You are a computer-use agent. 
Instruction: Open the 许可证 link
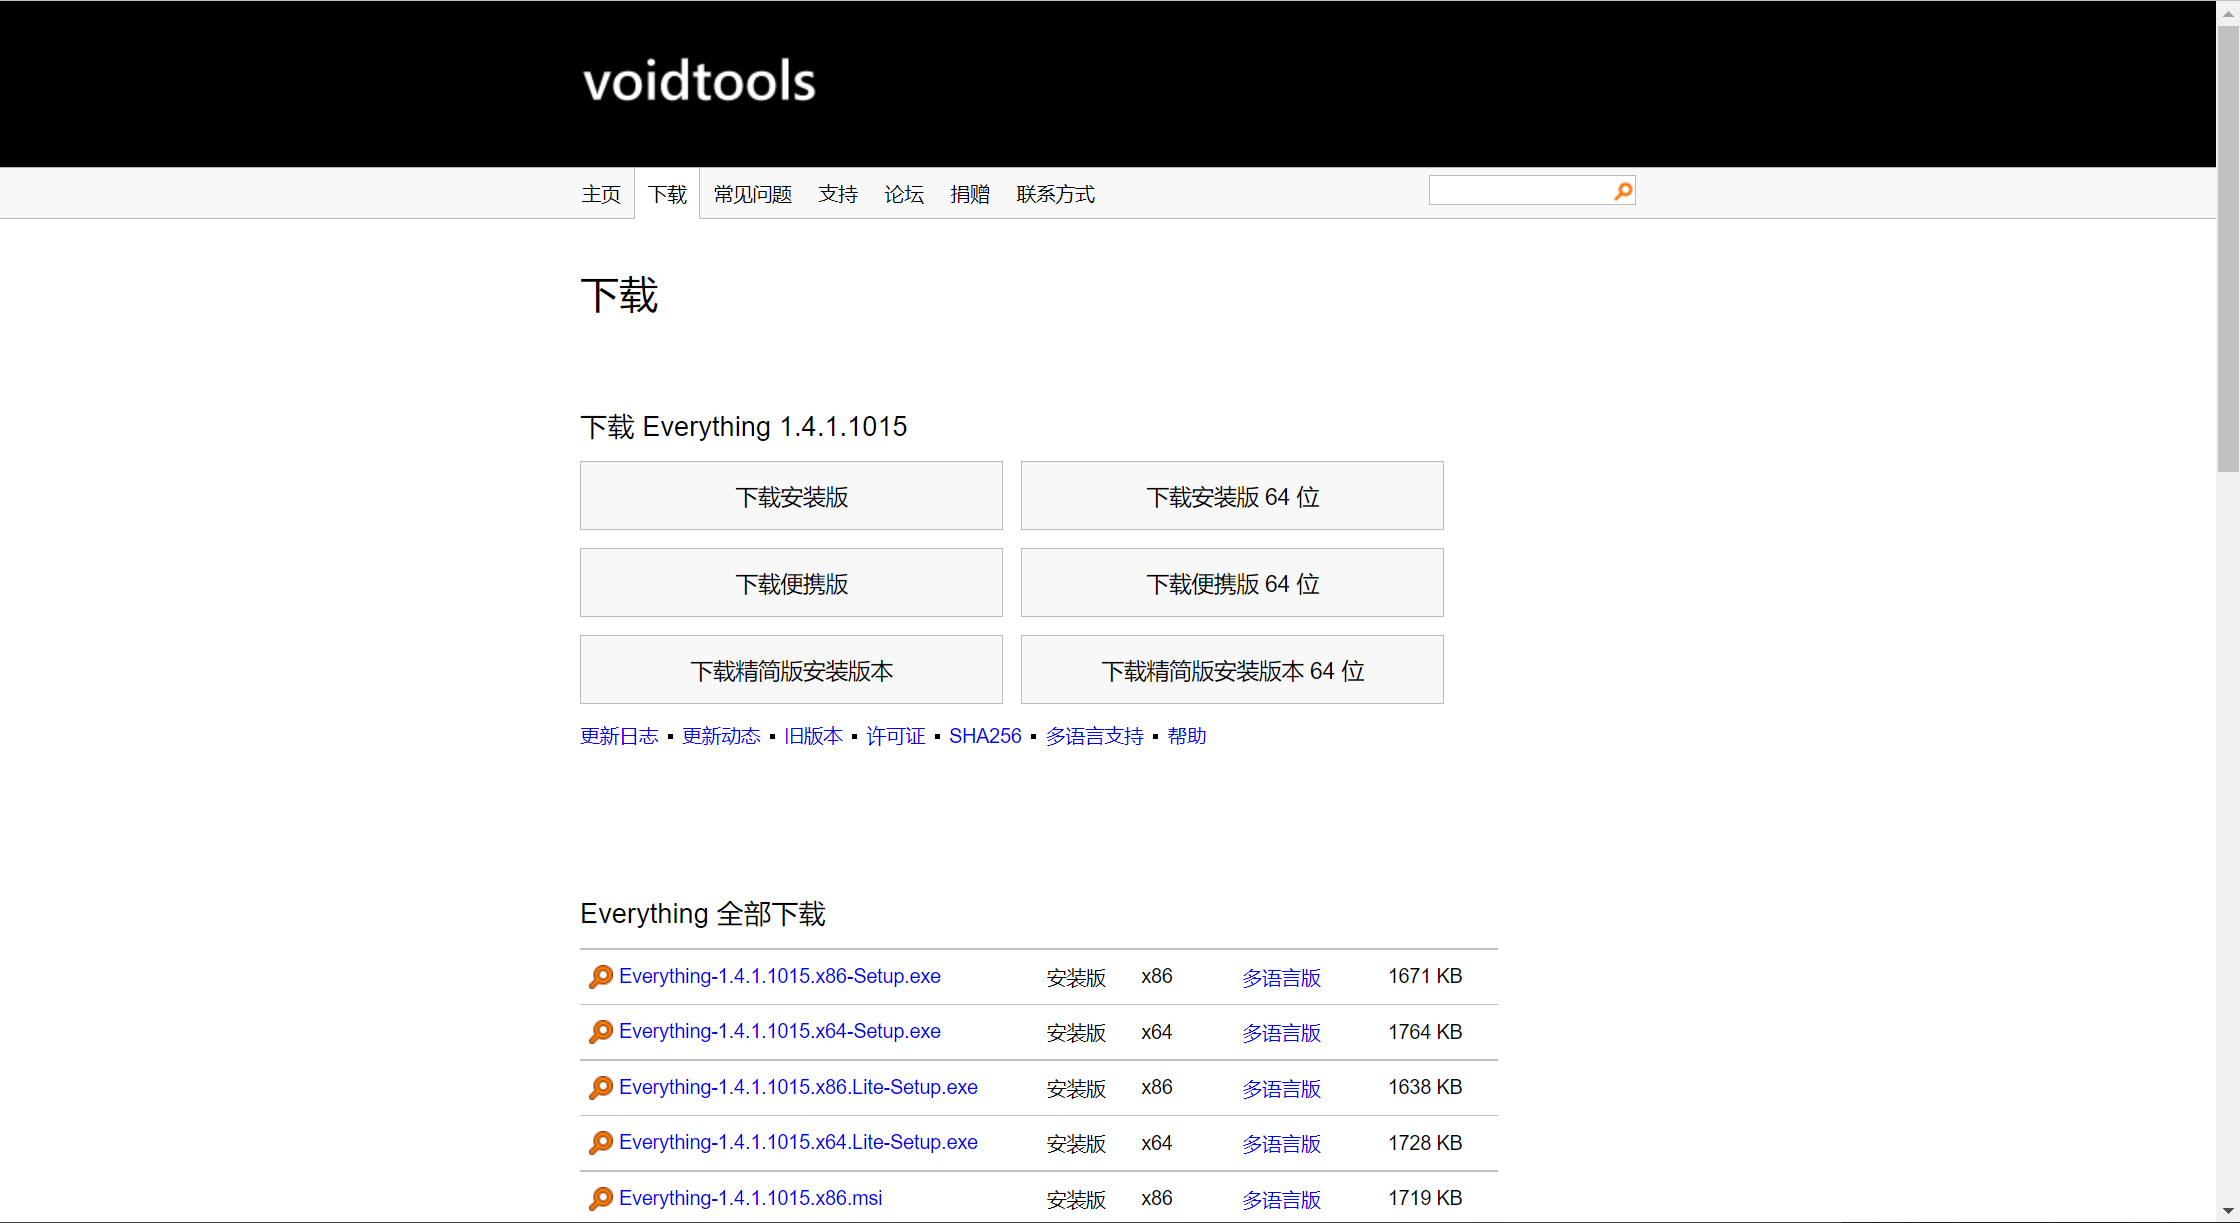(x=896, y=736)
